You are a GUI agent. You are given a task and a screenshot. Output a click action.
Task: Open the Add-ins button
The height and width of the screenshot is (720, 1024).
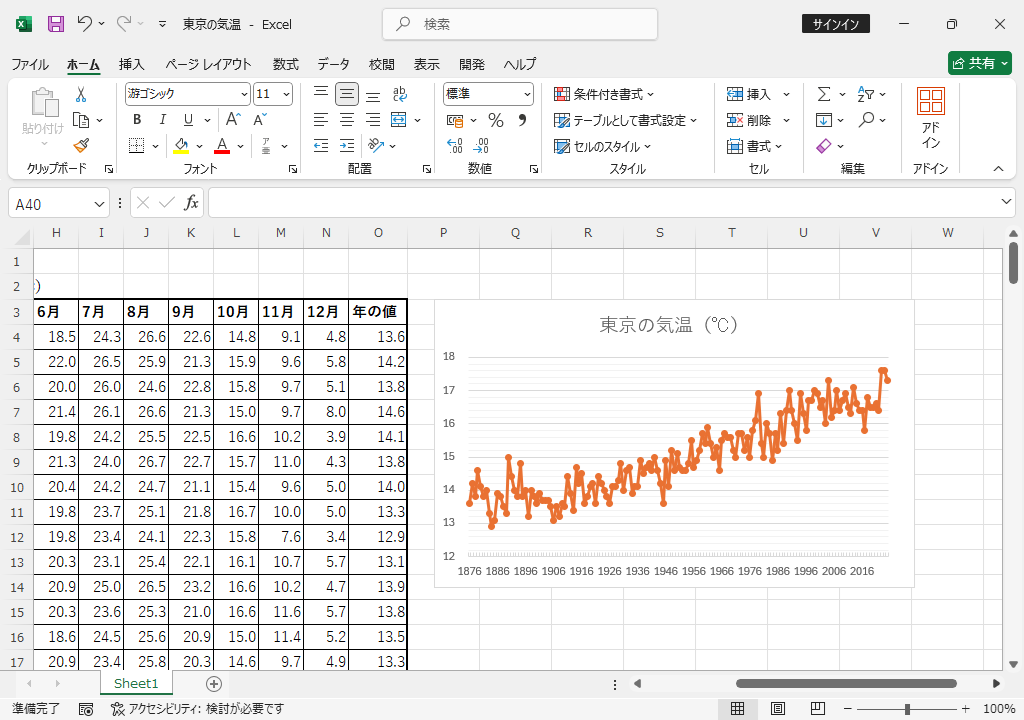pos(931,119)
